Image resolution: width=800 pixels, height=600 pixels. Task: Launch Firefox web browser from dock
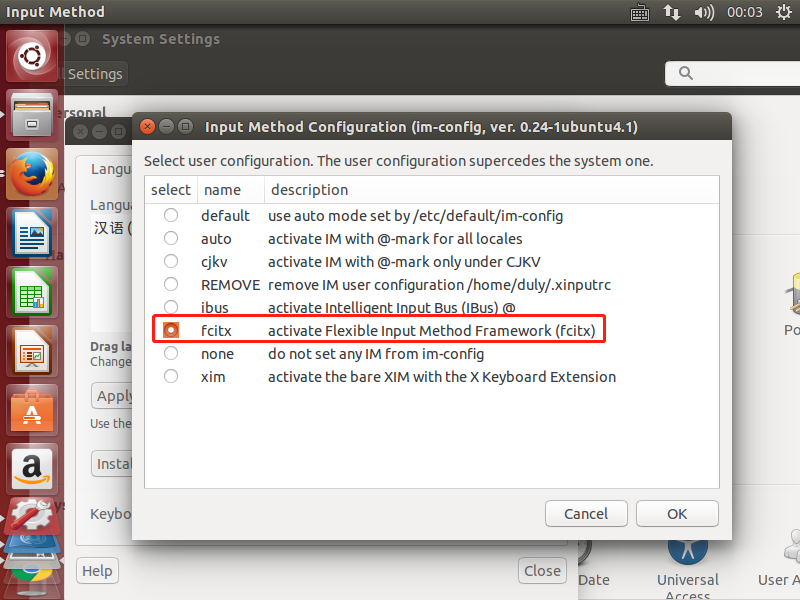(32, 174)
